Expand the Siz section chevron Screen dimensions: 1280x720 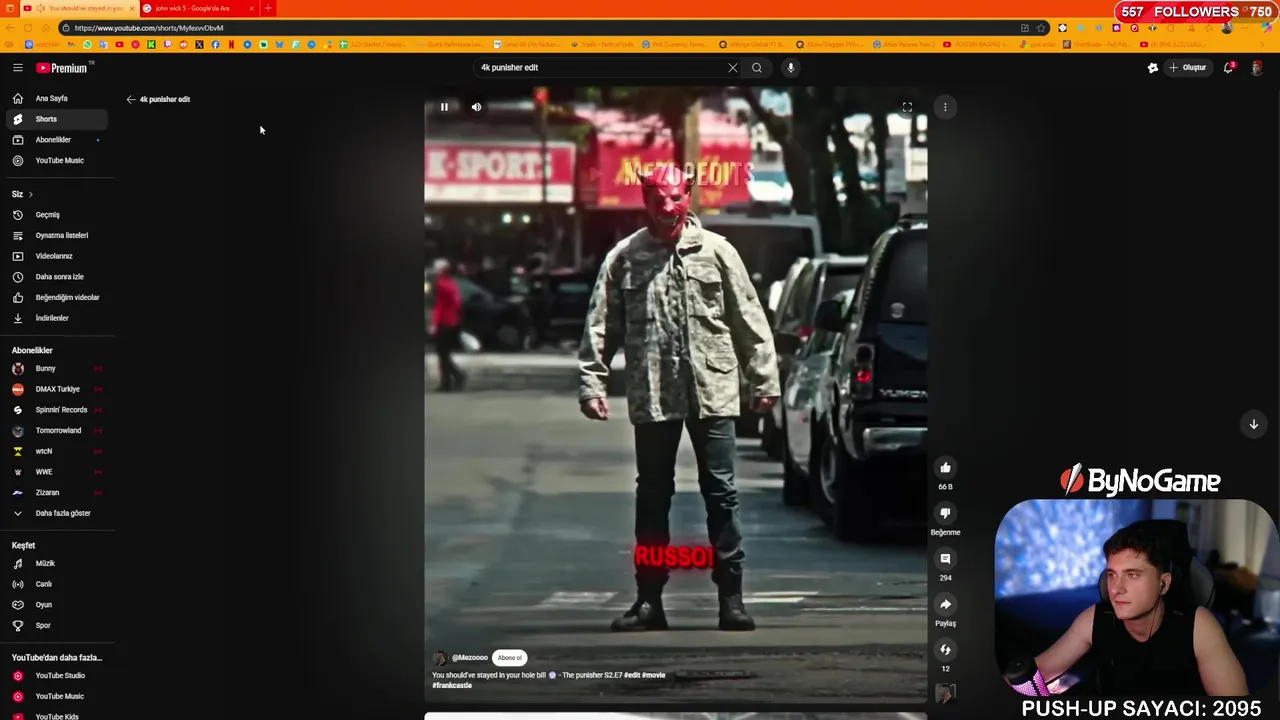pos(30,194)
